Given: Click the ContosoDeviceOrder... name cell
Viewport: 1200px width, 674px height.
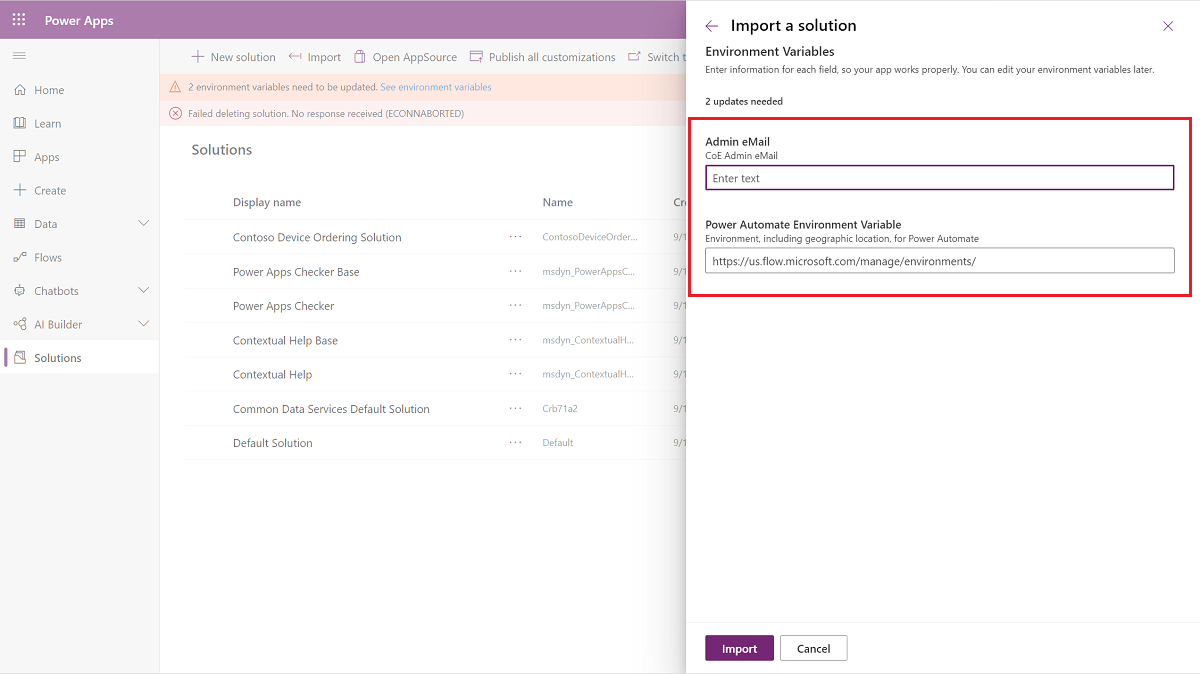Looking at the screenshot, I should [x=589, y=238].
